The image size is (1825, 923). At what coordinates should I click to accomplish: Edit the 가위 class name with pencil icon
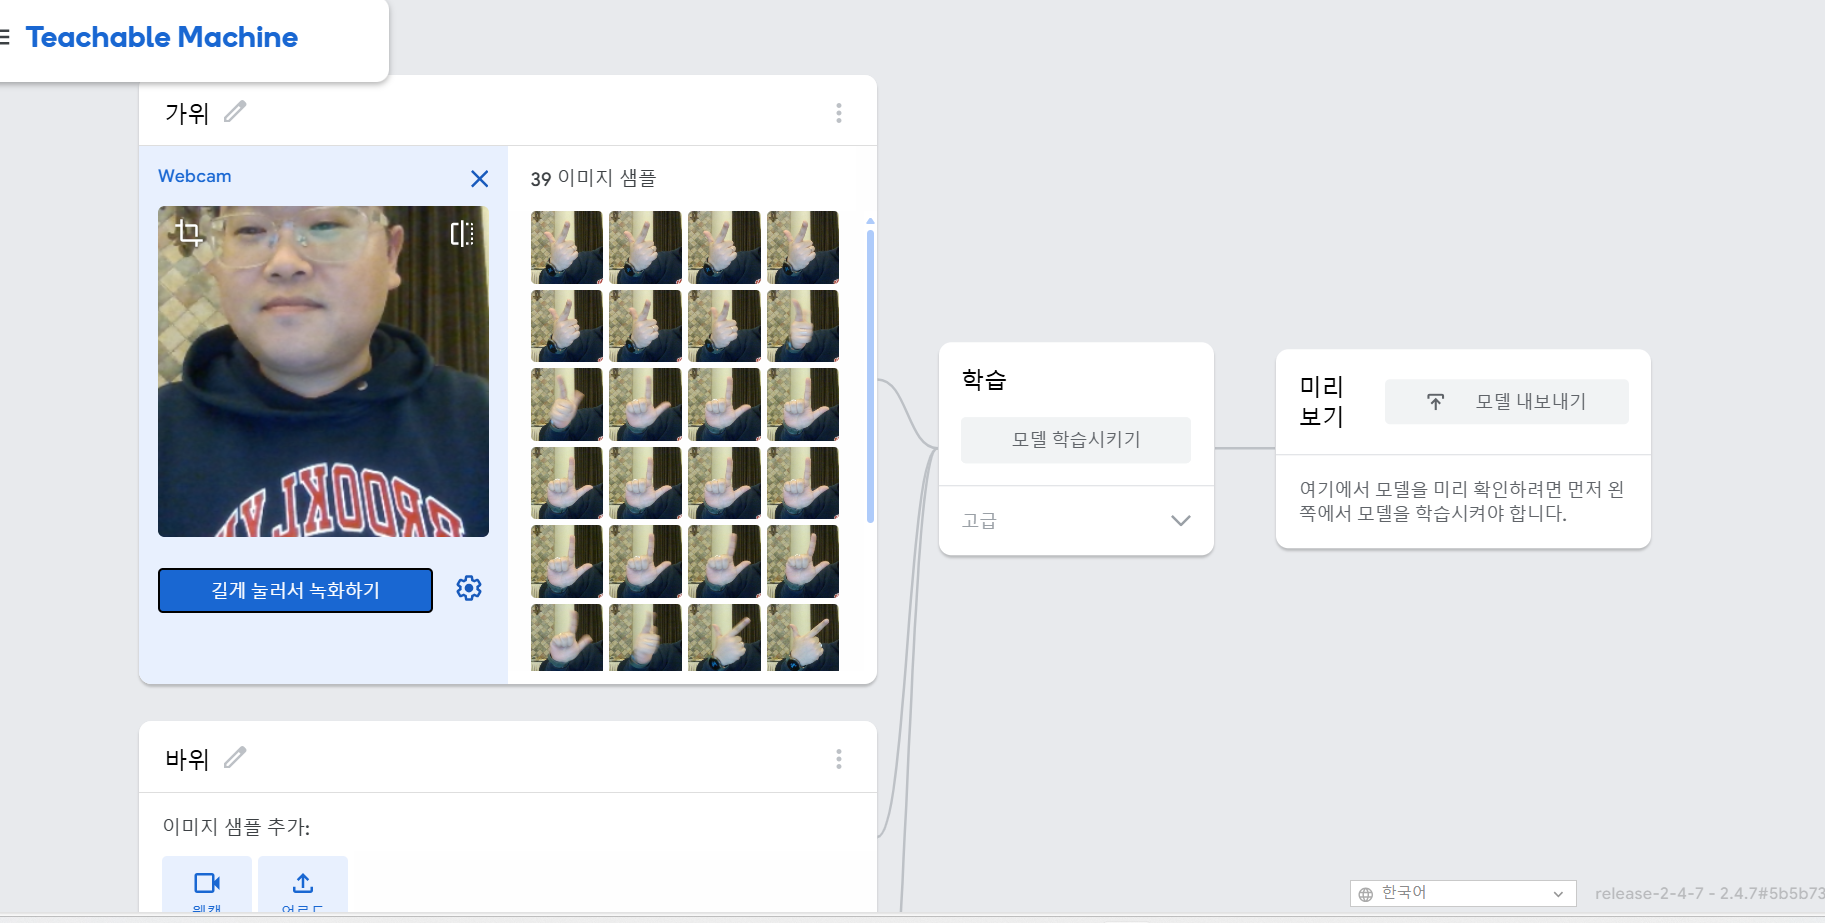235,111
